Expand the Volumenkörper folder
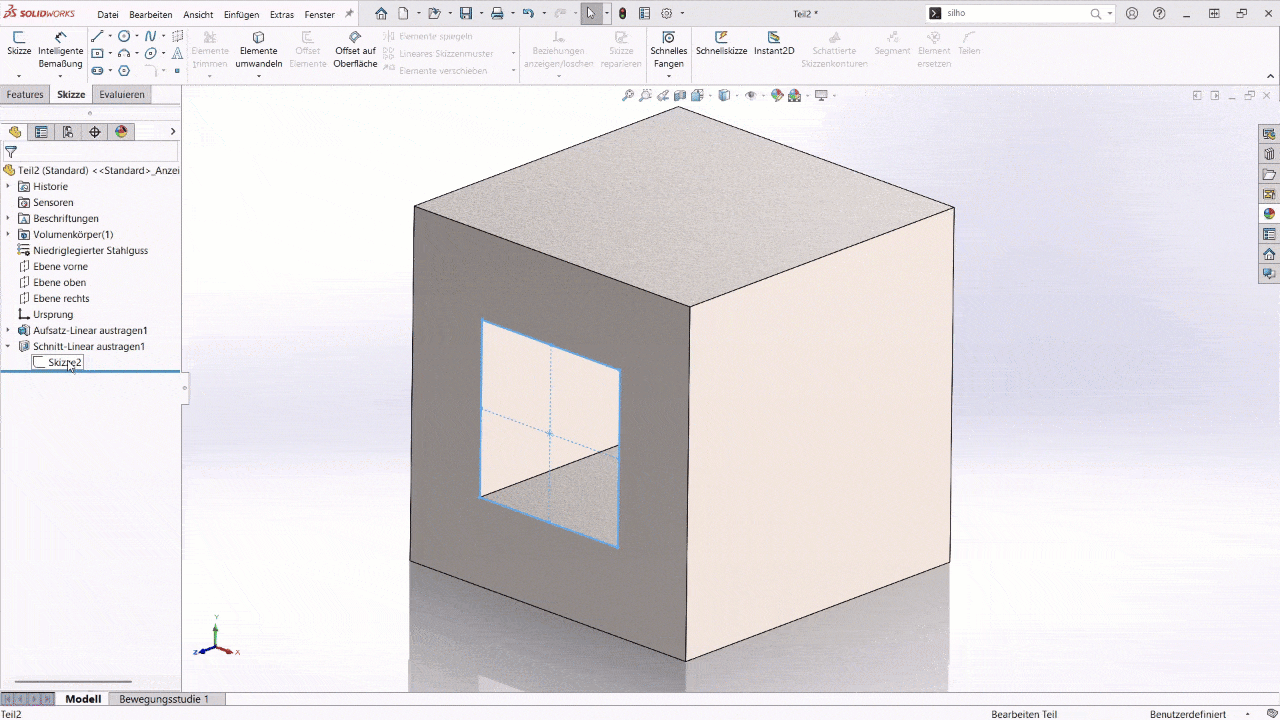The image size is (1280, 720). coord(8,234)
